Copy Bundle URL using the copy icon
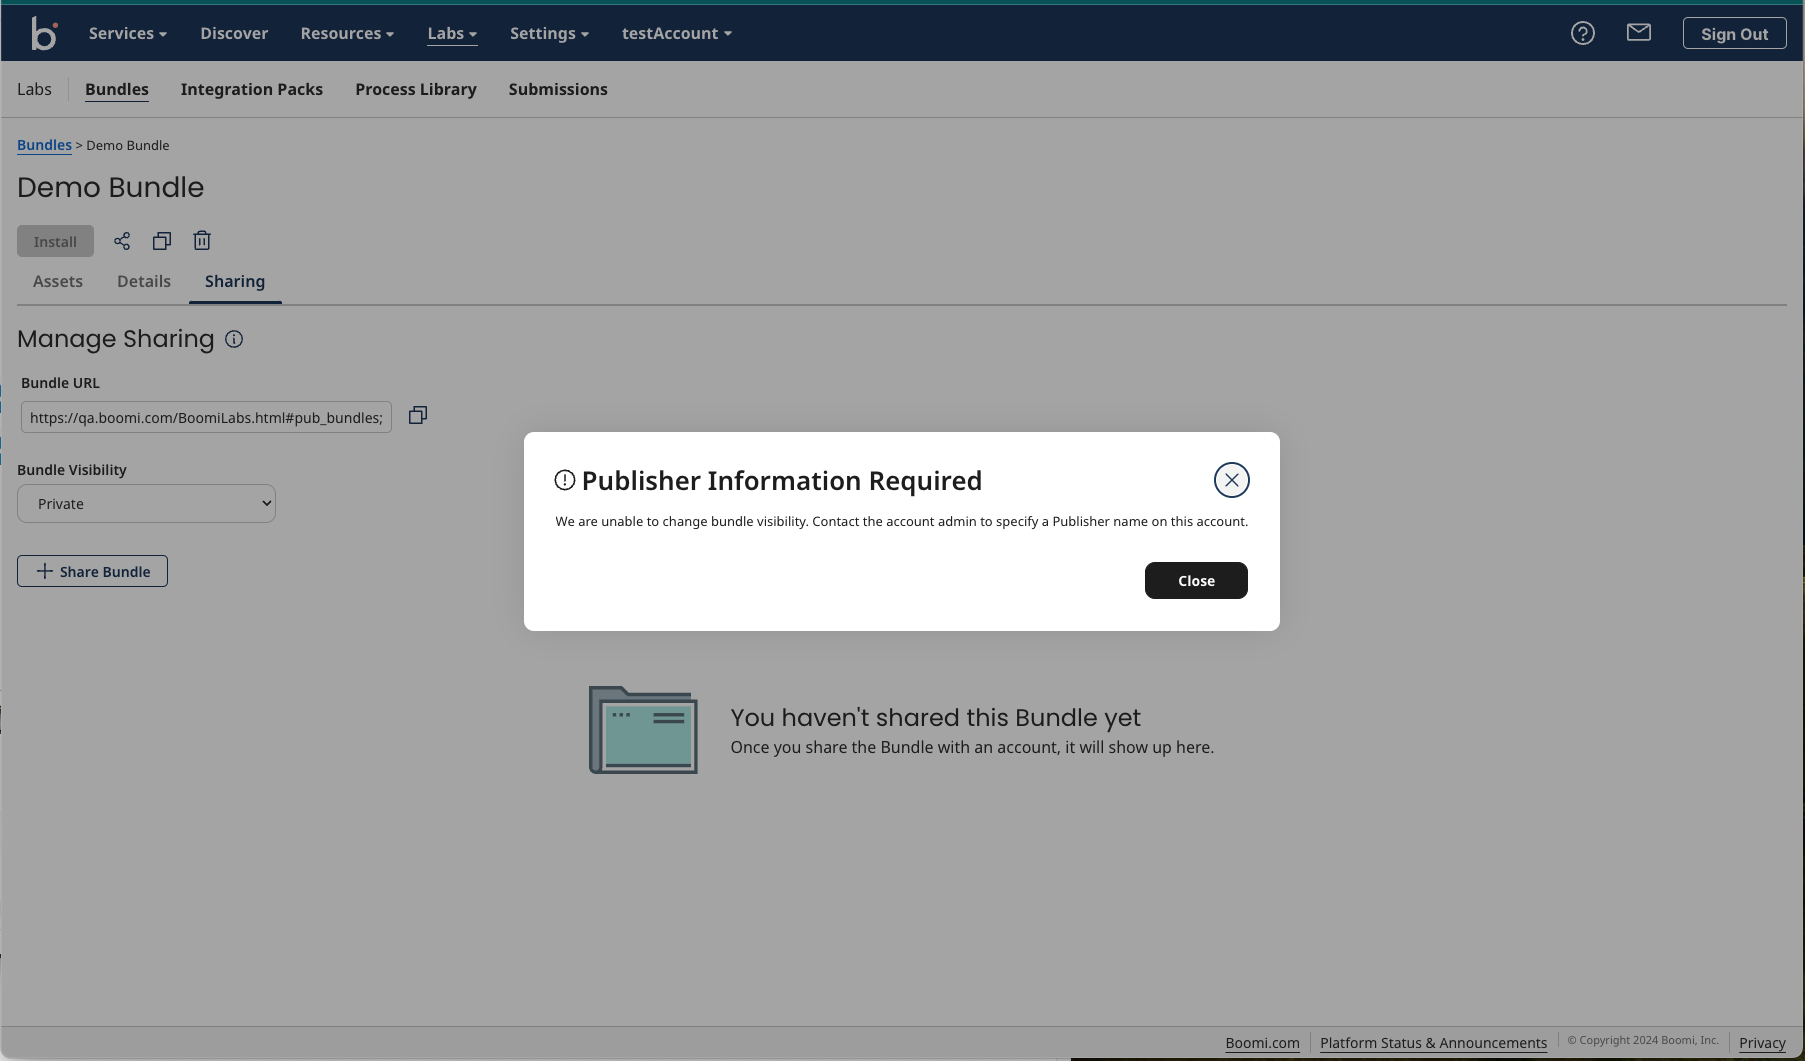Screen dimensions: 1805x1061 [x=418, y=416]
